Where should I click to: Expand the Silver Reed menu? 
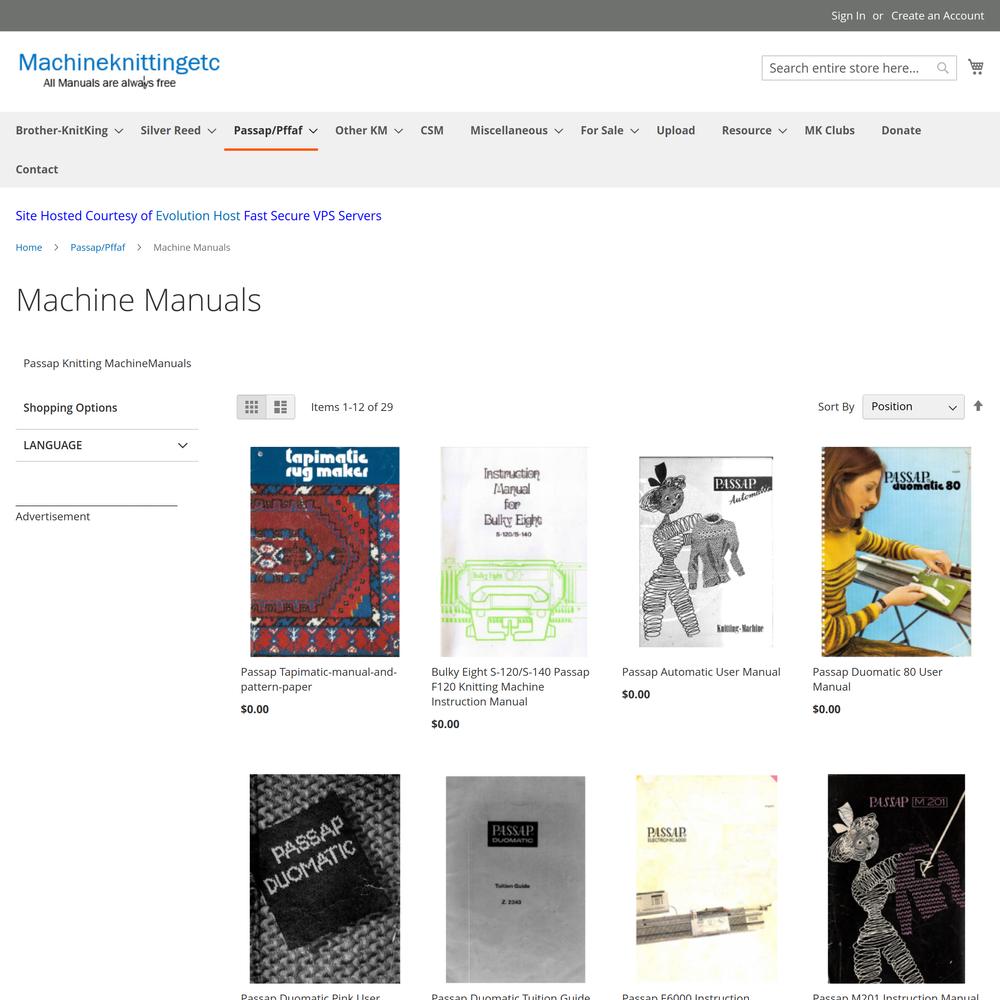(178, 130)
